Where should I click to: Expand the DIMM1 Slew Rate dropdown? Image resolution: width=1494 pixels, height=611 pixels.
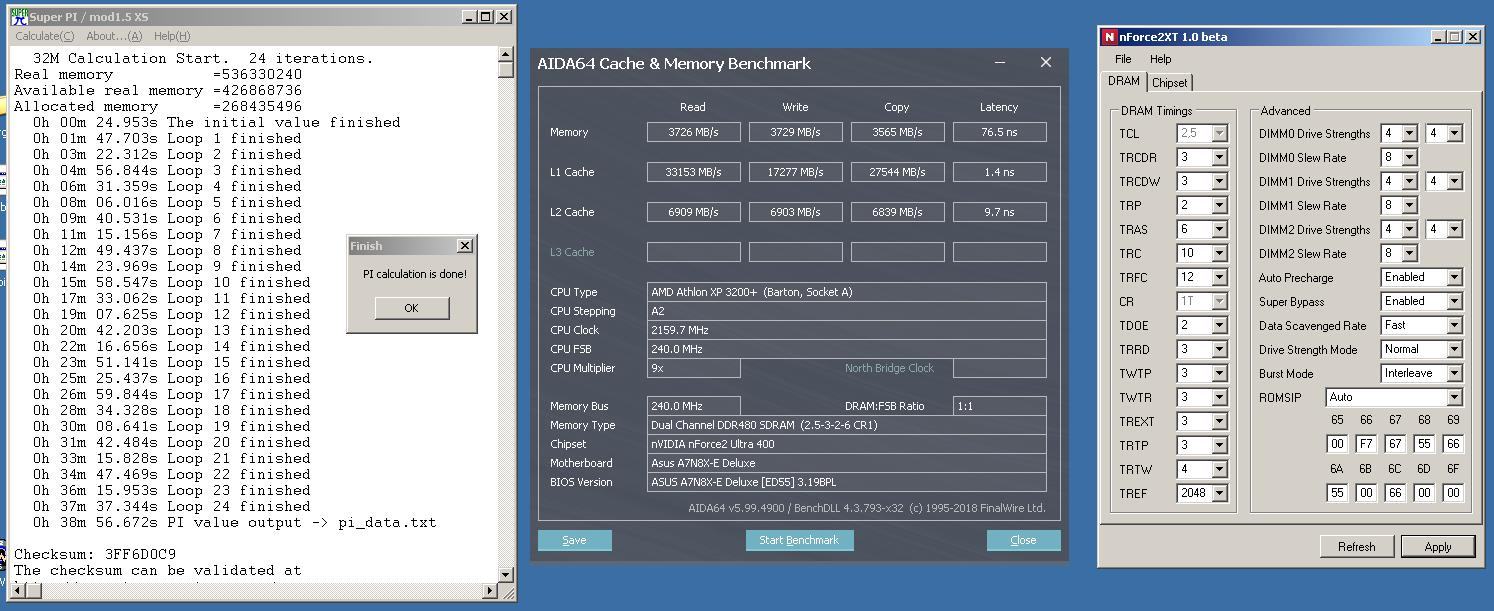pyautogui.click(x=1409, y=205)
